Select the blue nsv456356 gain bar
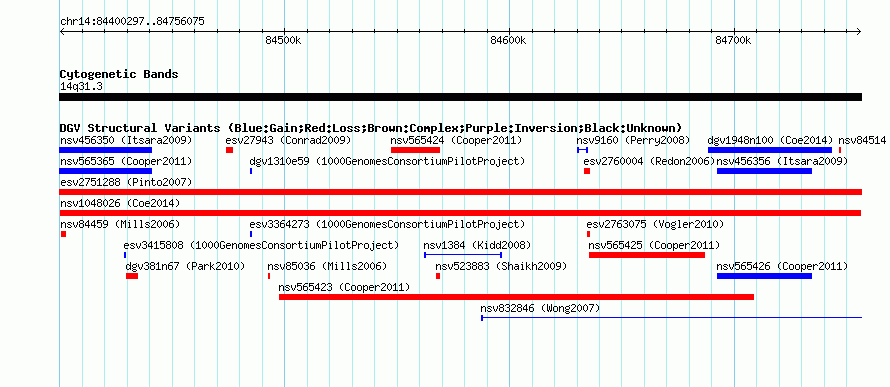890x387 pixels. [x=765, y=171]
